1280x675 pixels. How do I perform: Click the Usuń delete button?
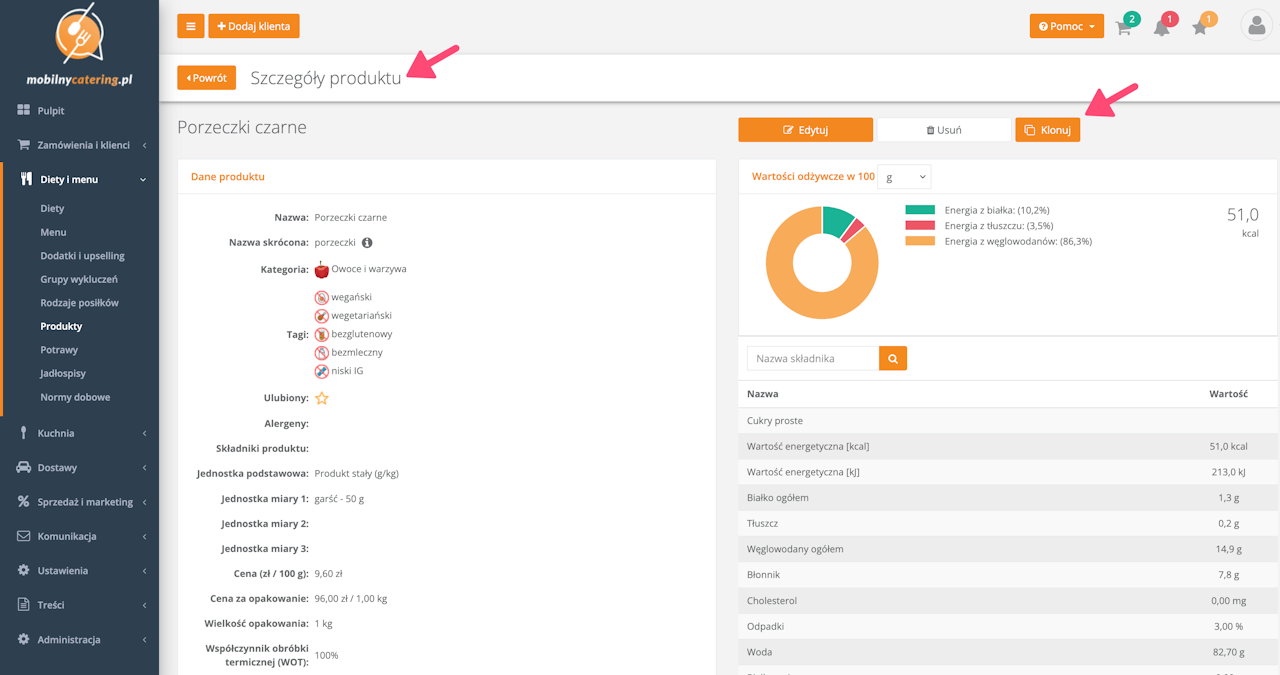[943, 130]
